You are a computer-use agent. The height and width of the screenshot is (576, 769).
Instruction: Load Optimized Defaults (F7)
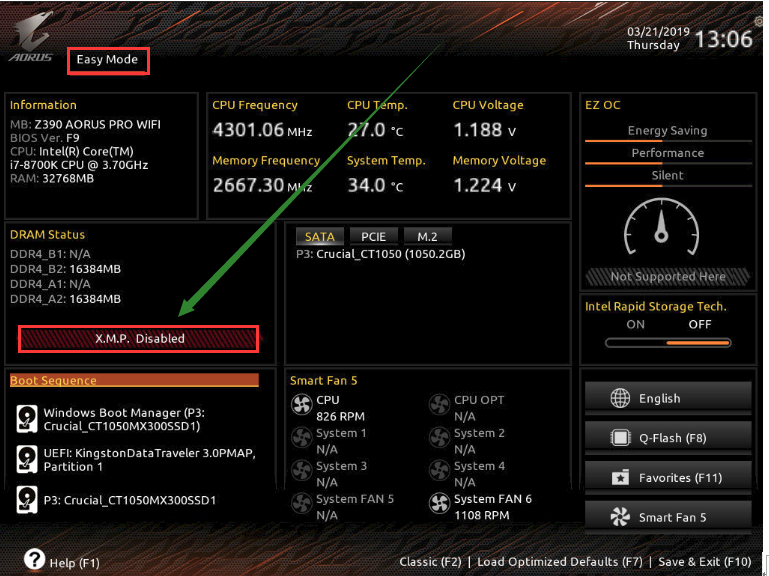click(560, 562)
